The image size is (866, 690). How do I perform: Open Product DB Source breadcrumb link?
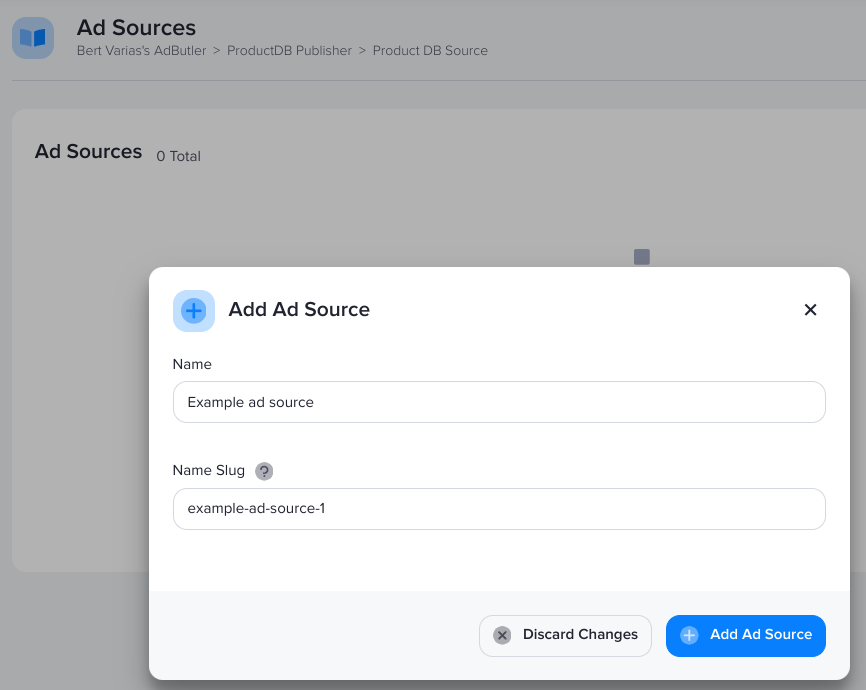430,51
